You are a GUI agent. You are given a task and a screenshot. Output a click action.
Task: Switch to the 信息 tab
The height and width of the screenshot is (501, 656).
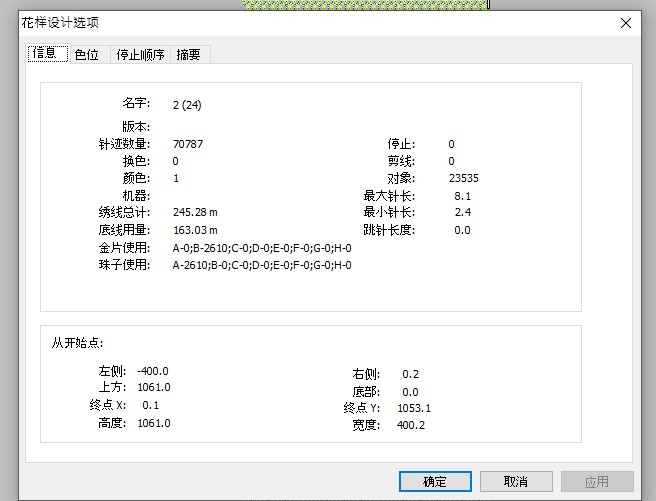(48, 54)
